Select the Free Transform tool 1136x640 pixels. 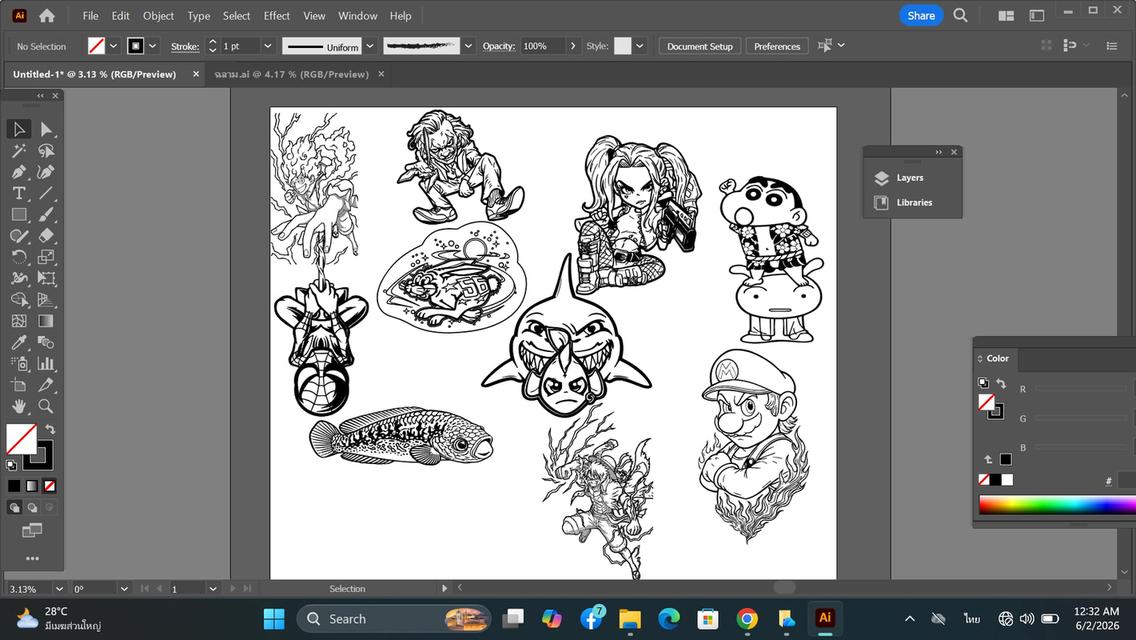pos(46,278)
